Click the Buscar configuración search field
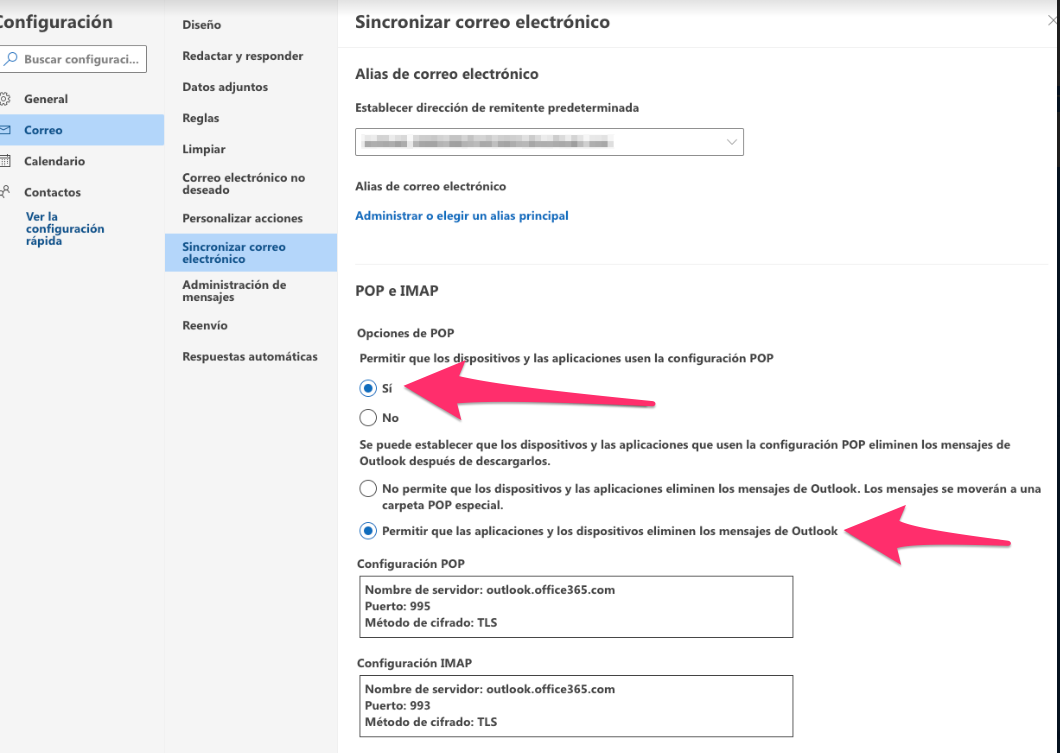Viewport: 1060px width, 753px height. point(82,59)
